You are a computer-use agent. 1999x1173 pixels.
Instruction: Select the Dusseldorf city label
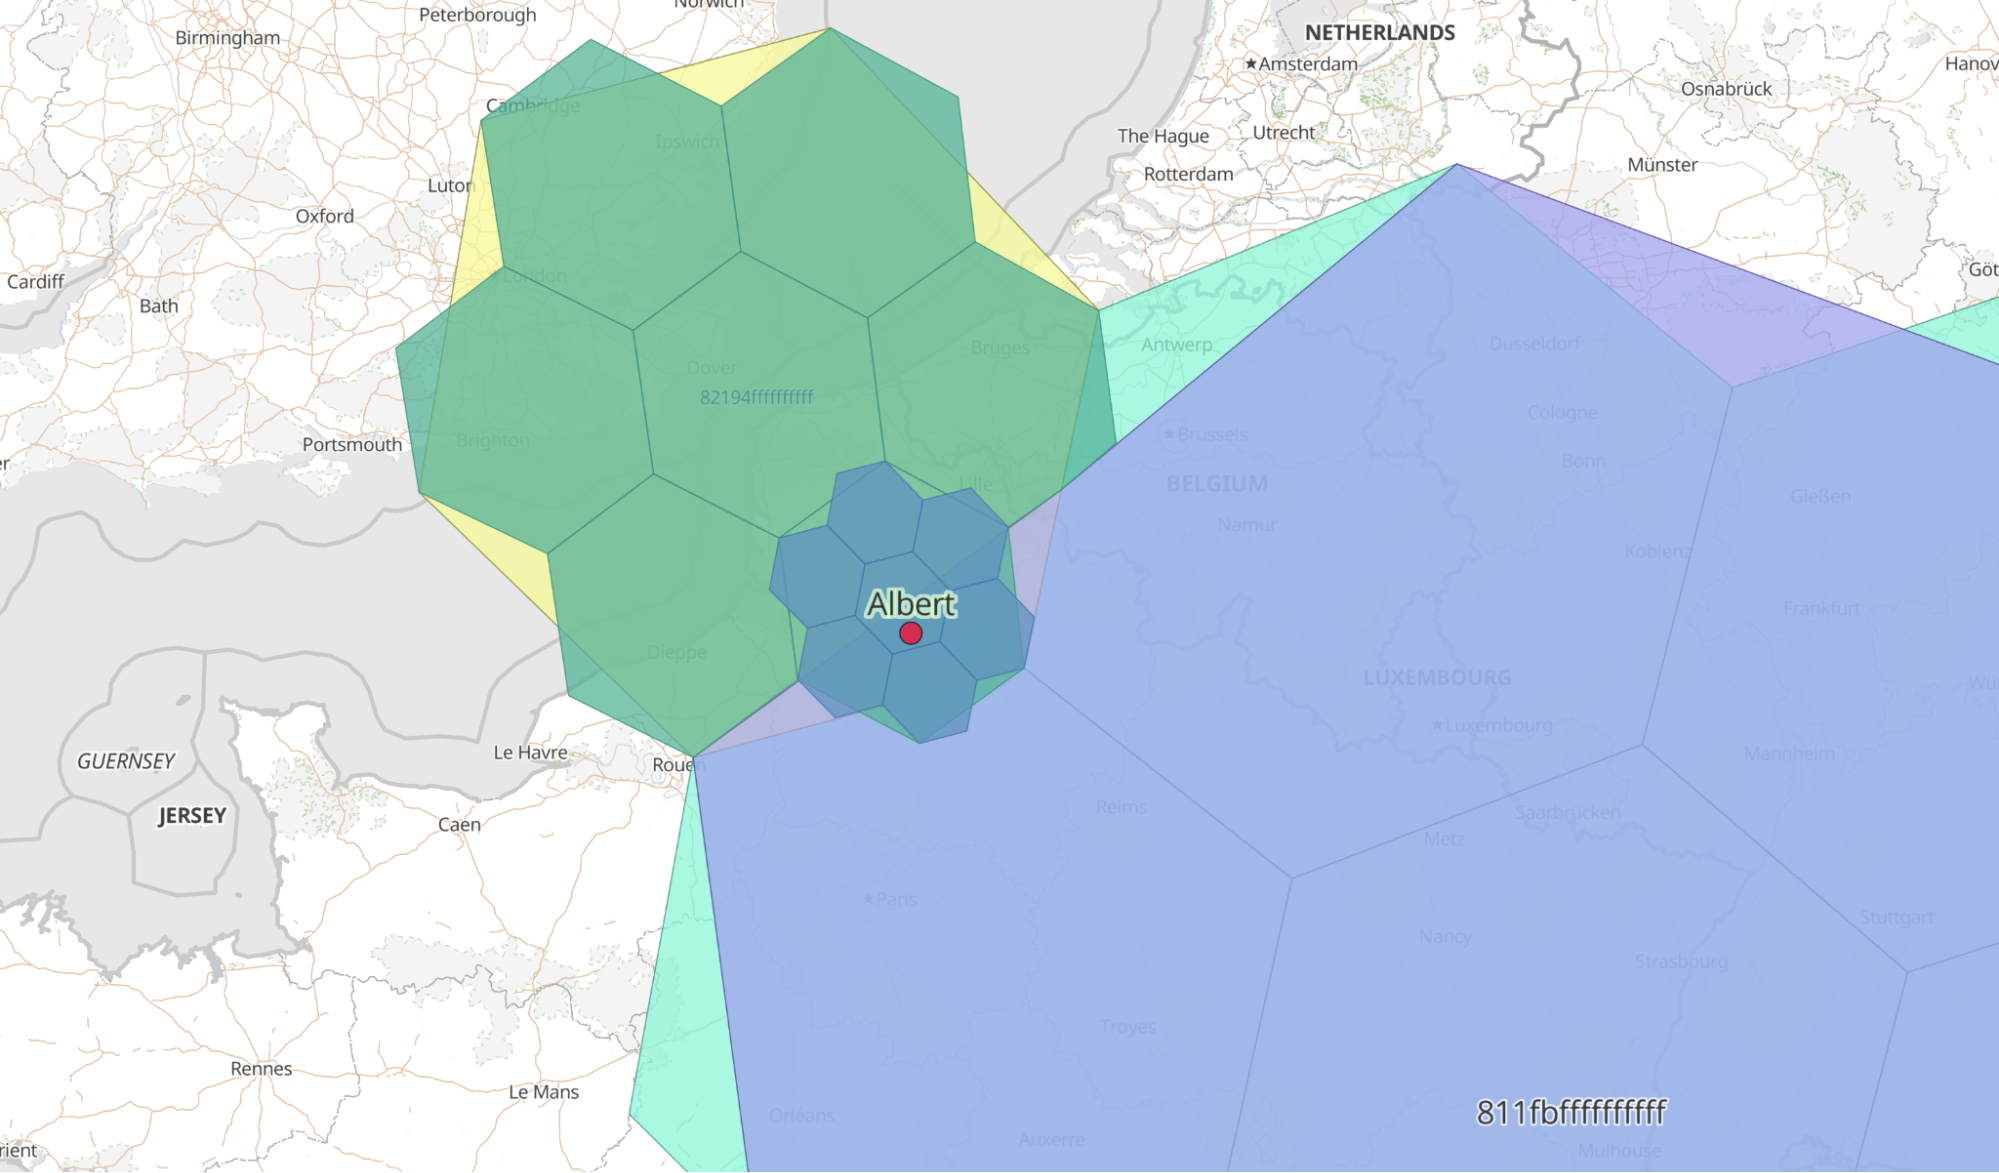click(1535, 344)
